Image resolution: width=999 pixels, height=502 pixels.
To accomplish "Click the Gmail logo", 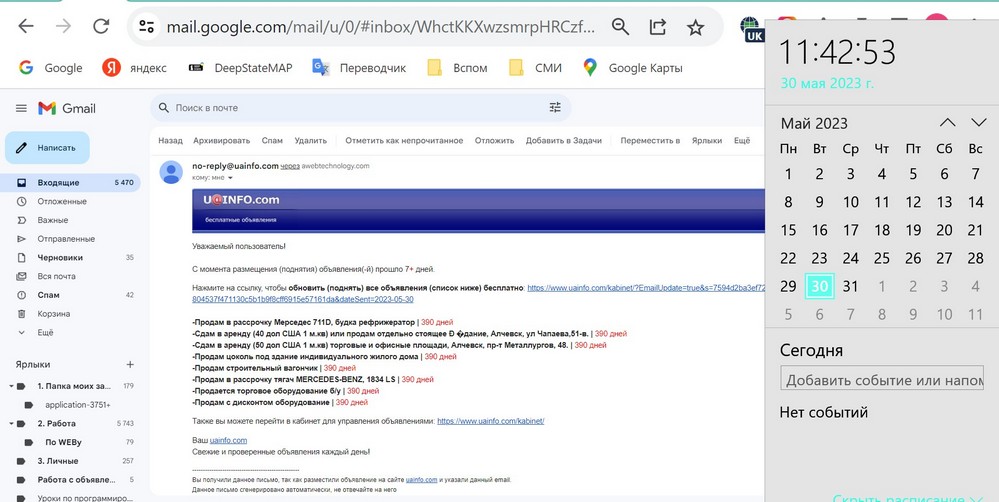I will tap(67, 108).
